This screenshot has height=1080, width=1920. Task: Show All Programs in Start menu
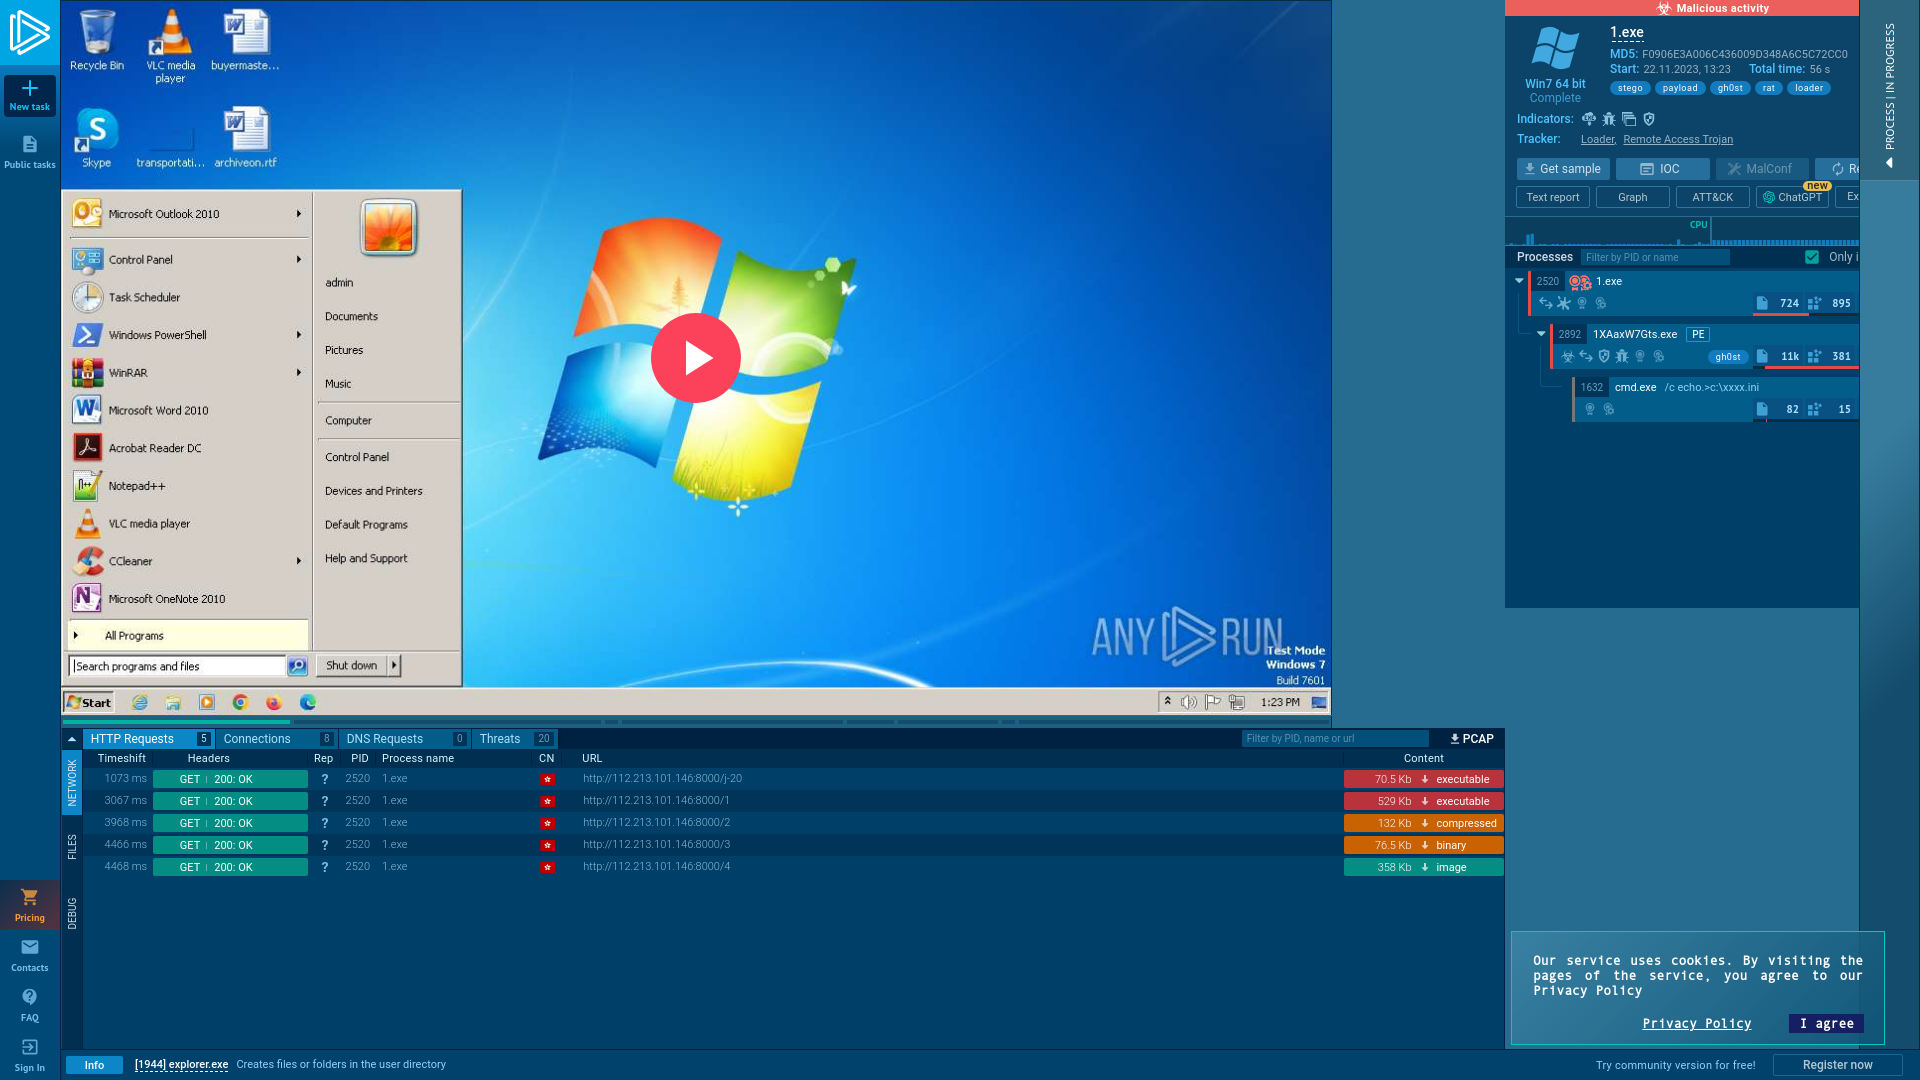(x=188, y=636)
